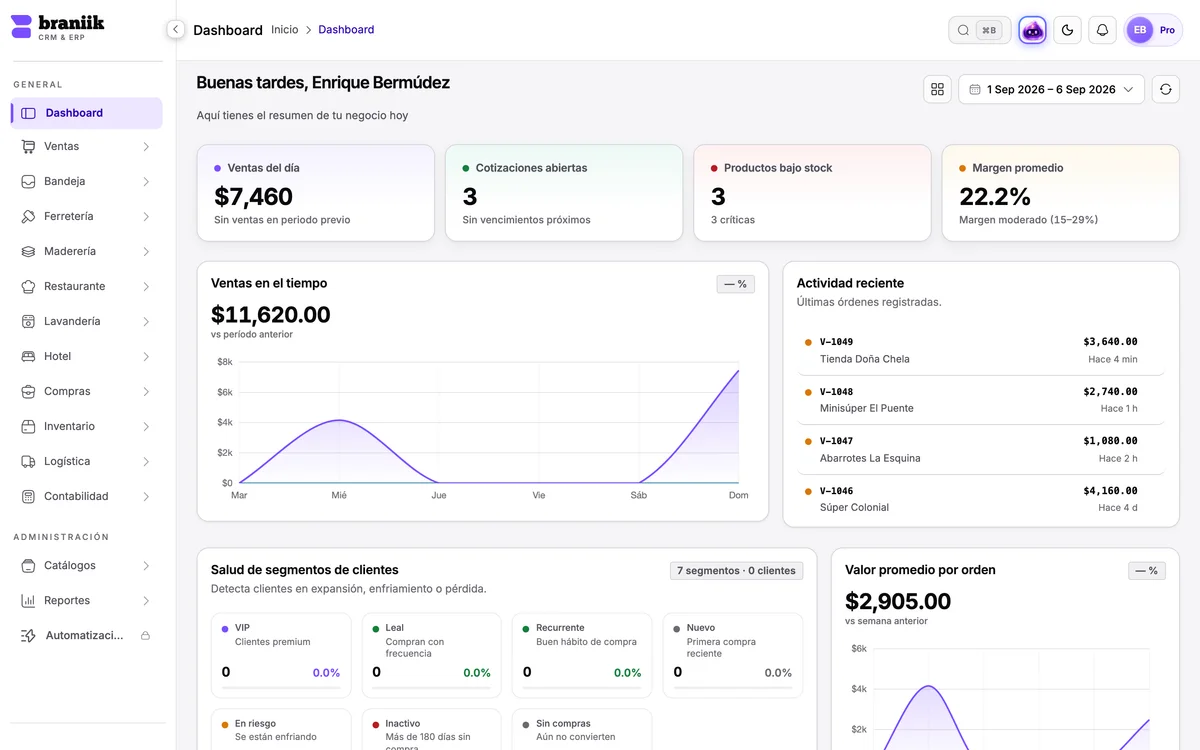The height and width of the screenshot is (750, 1200).
Task: Open order V-1049 Tienda Doña Chela
Action: click(981, 350)
